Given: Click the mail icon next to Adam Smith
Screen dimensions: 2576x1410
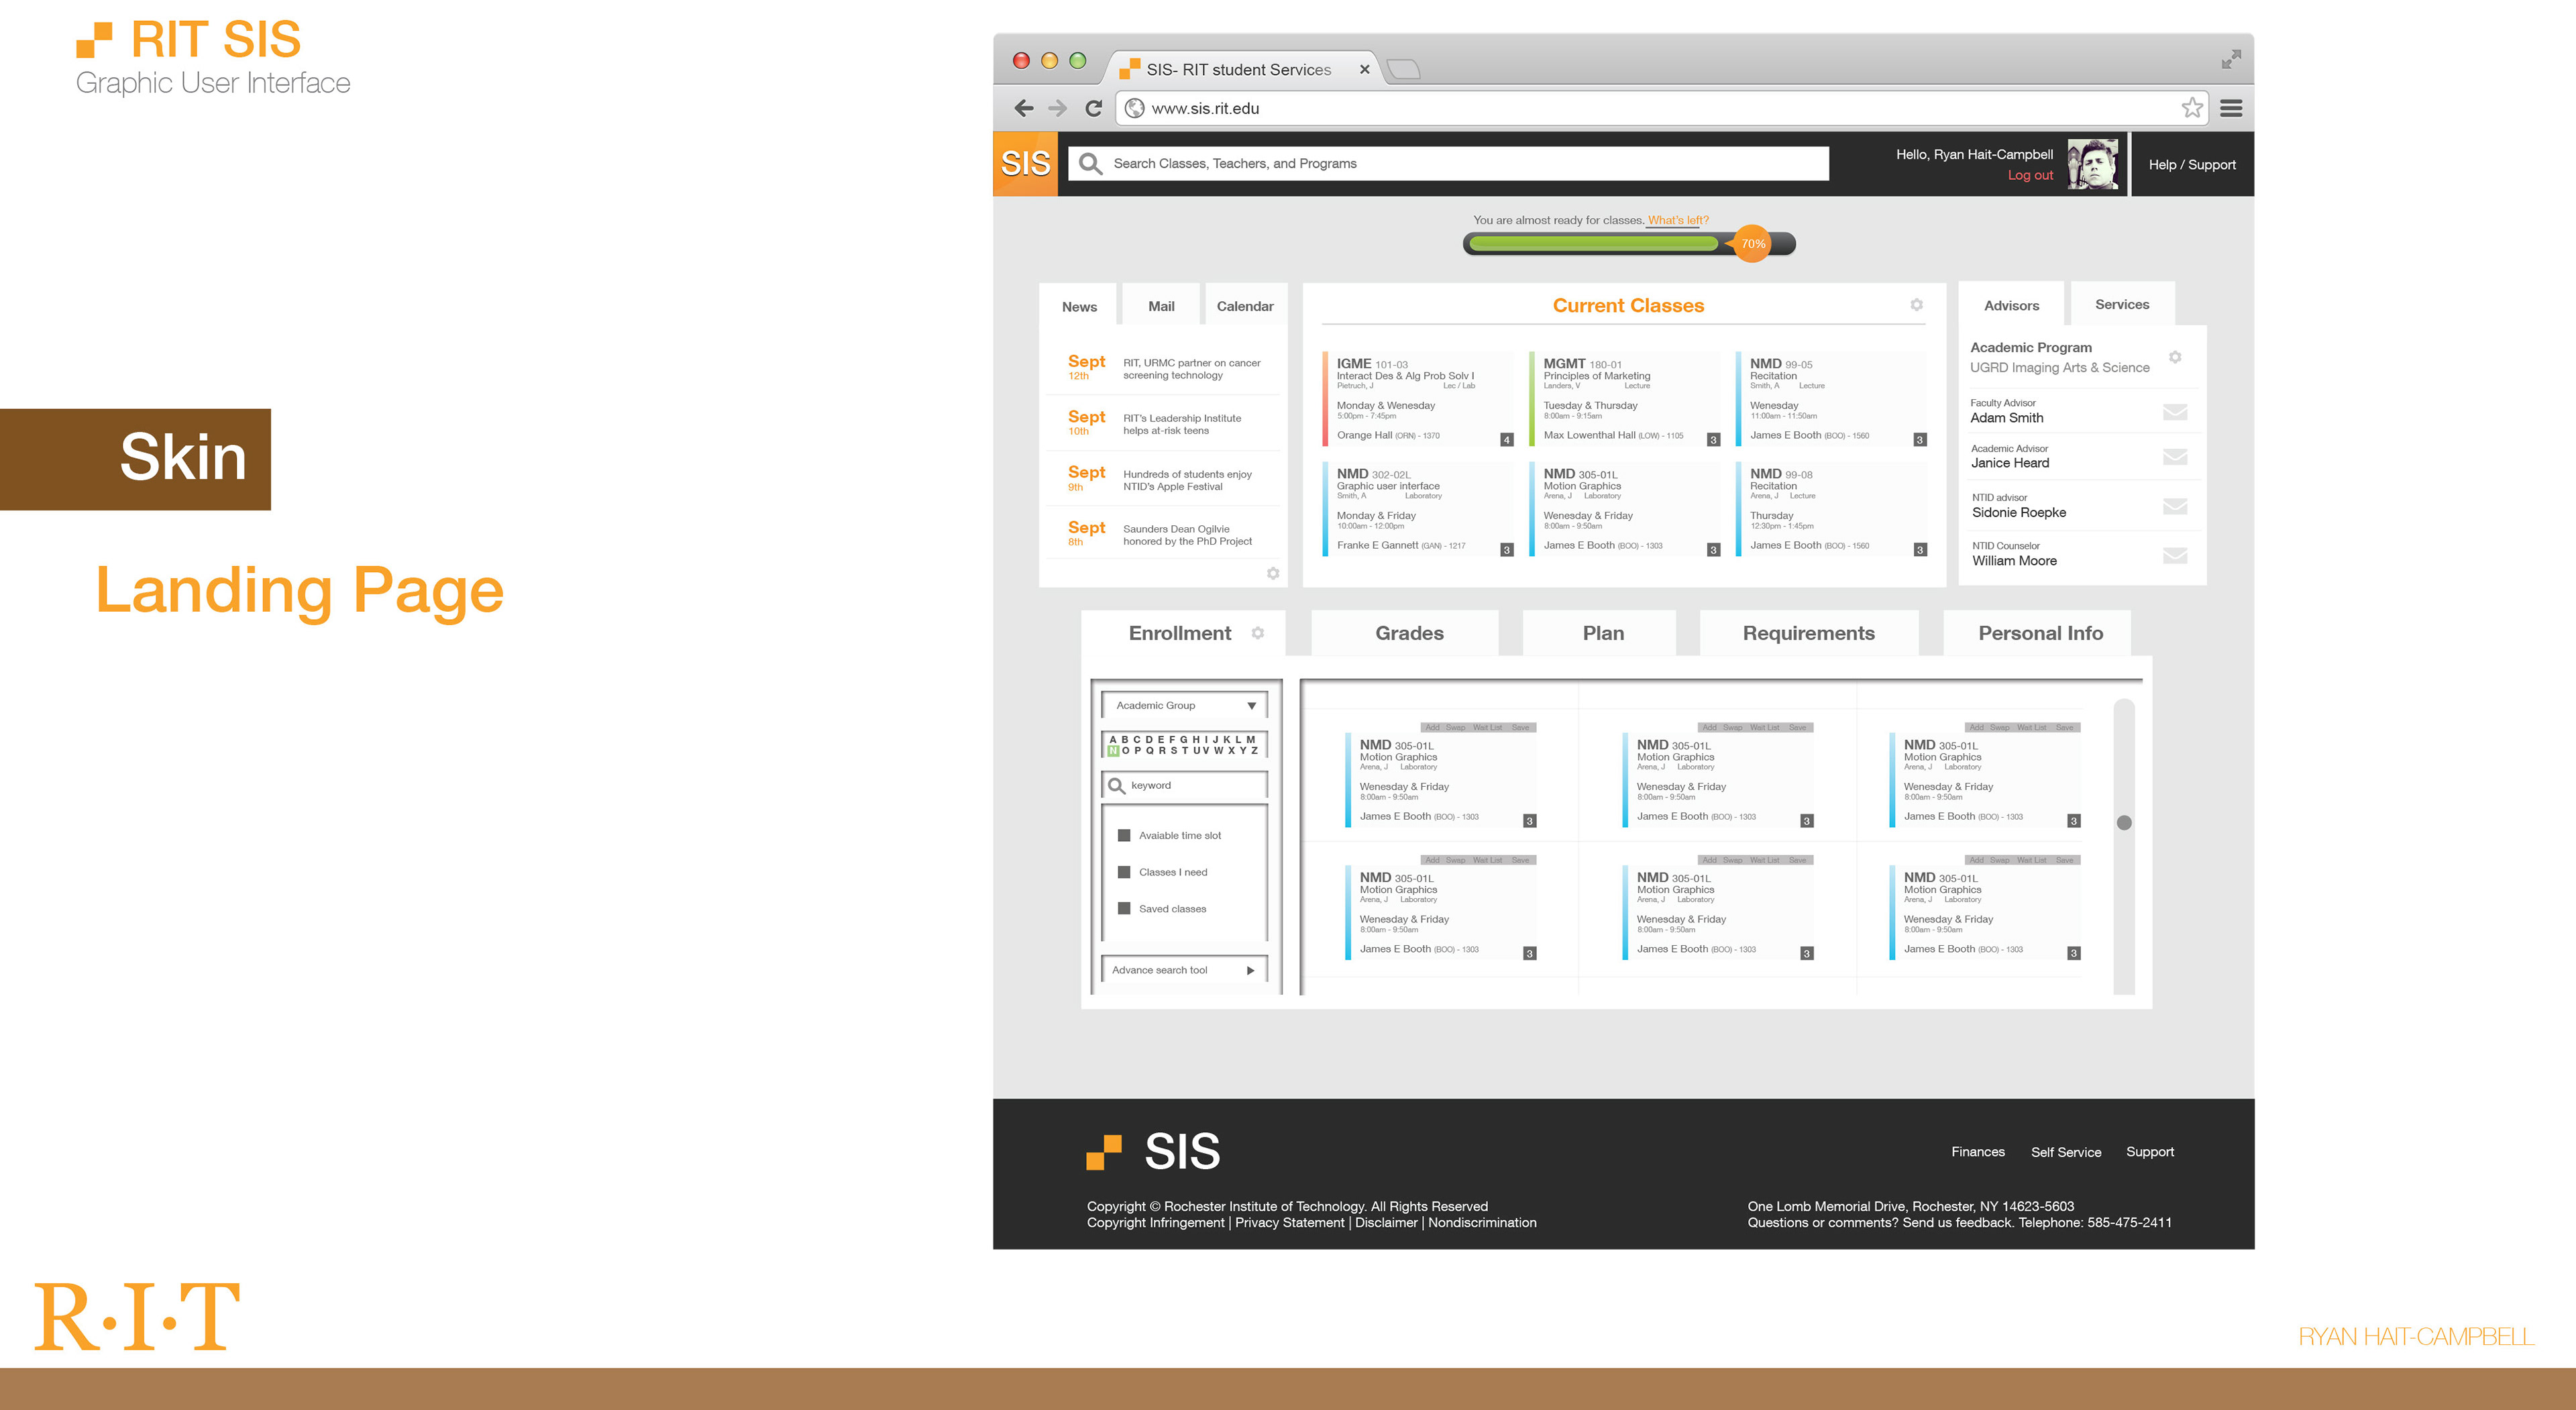Looking at the screenshot, I should [2174, 412].
